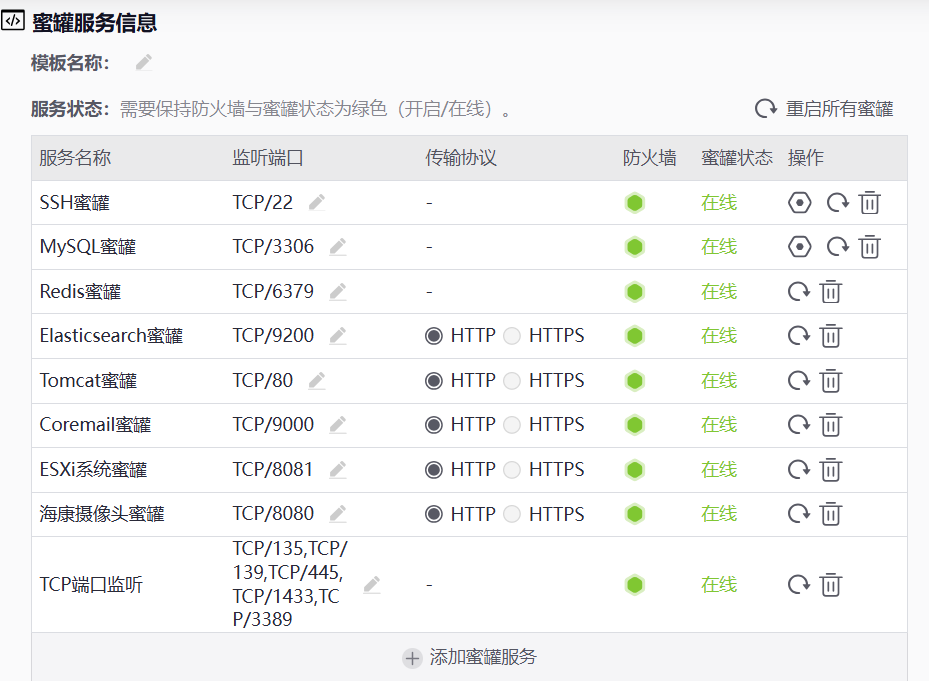Screen dimensions: 929x681
Task: Click the SSH honeypot green firewall indicator
Action: pyautogui.click(x=635, y=203)
